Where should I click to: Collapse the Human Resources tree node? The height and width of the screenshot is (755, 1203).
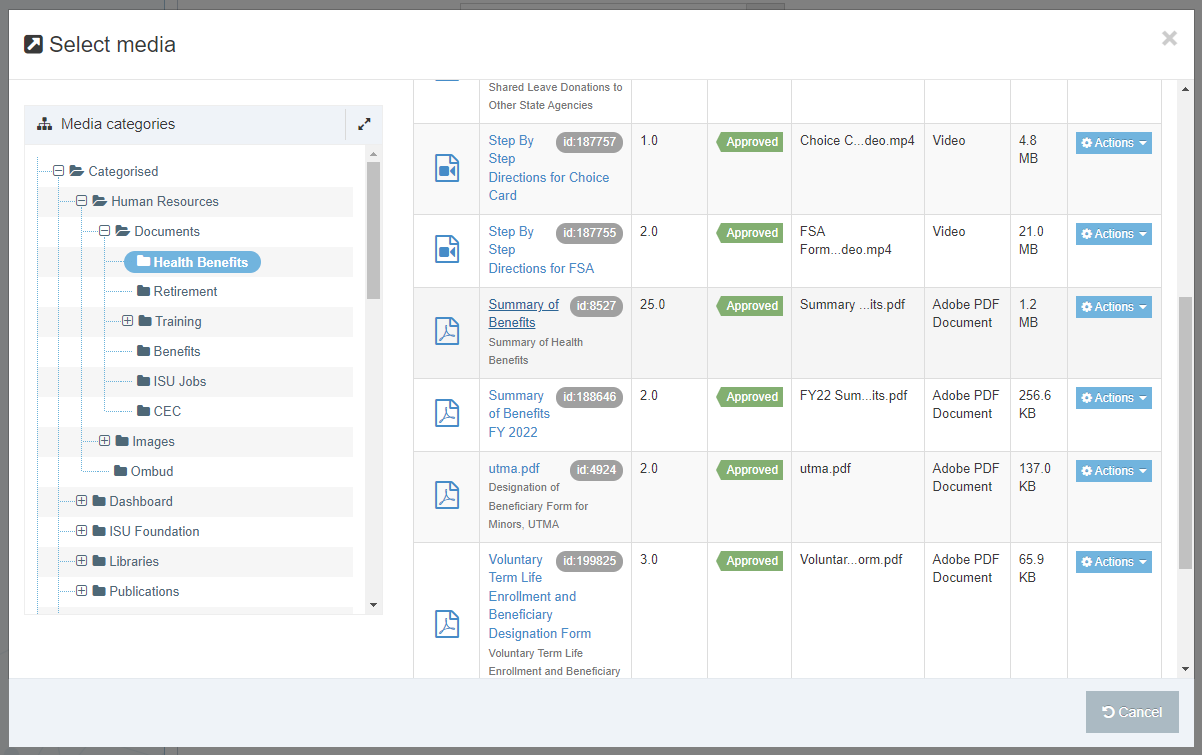pos(82,201)
